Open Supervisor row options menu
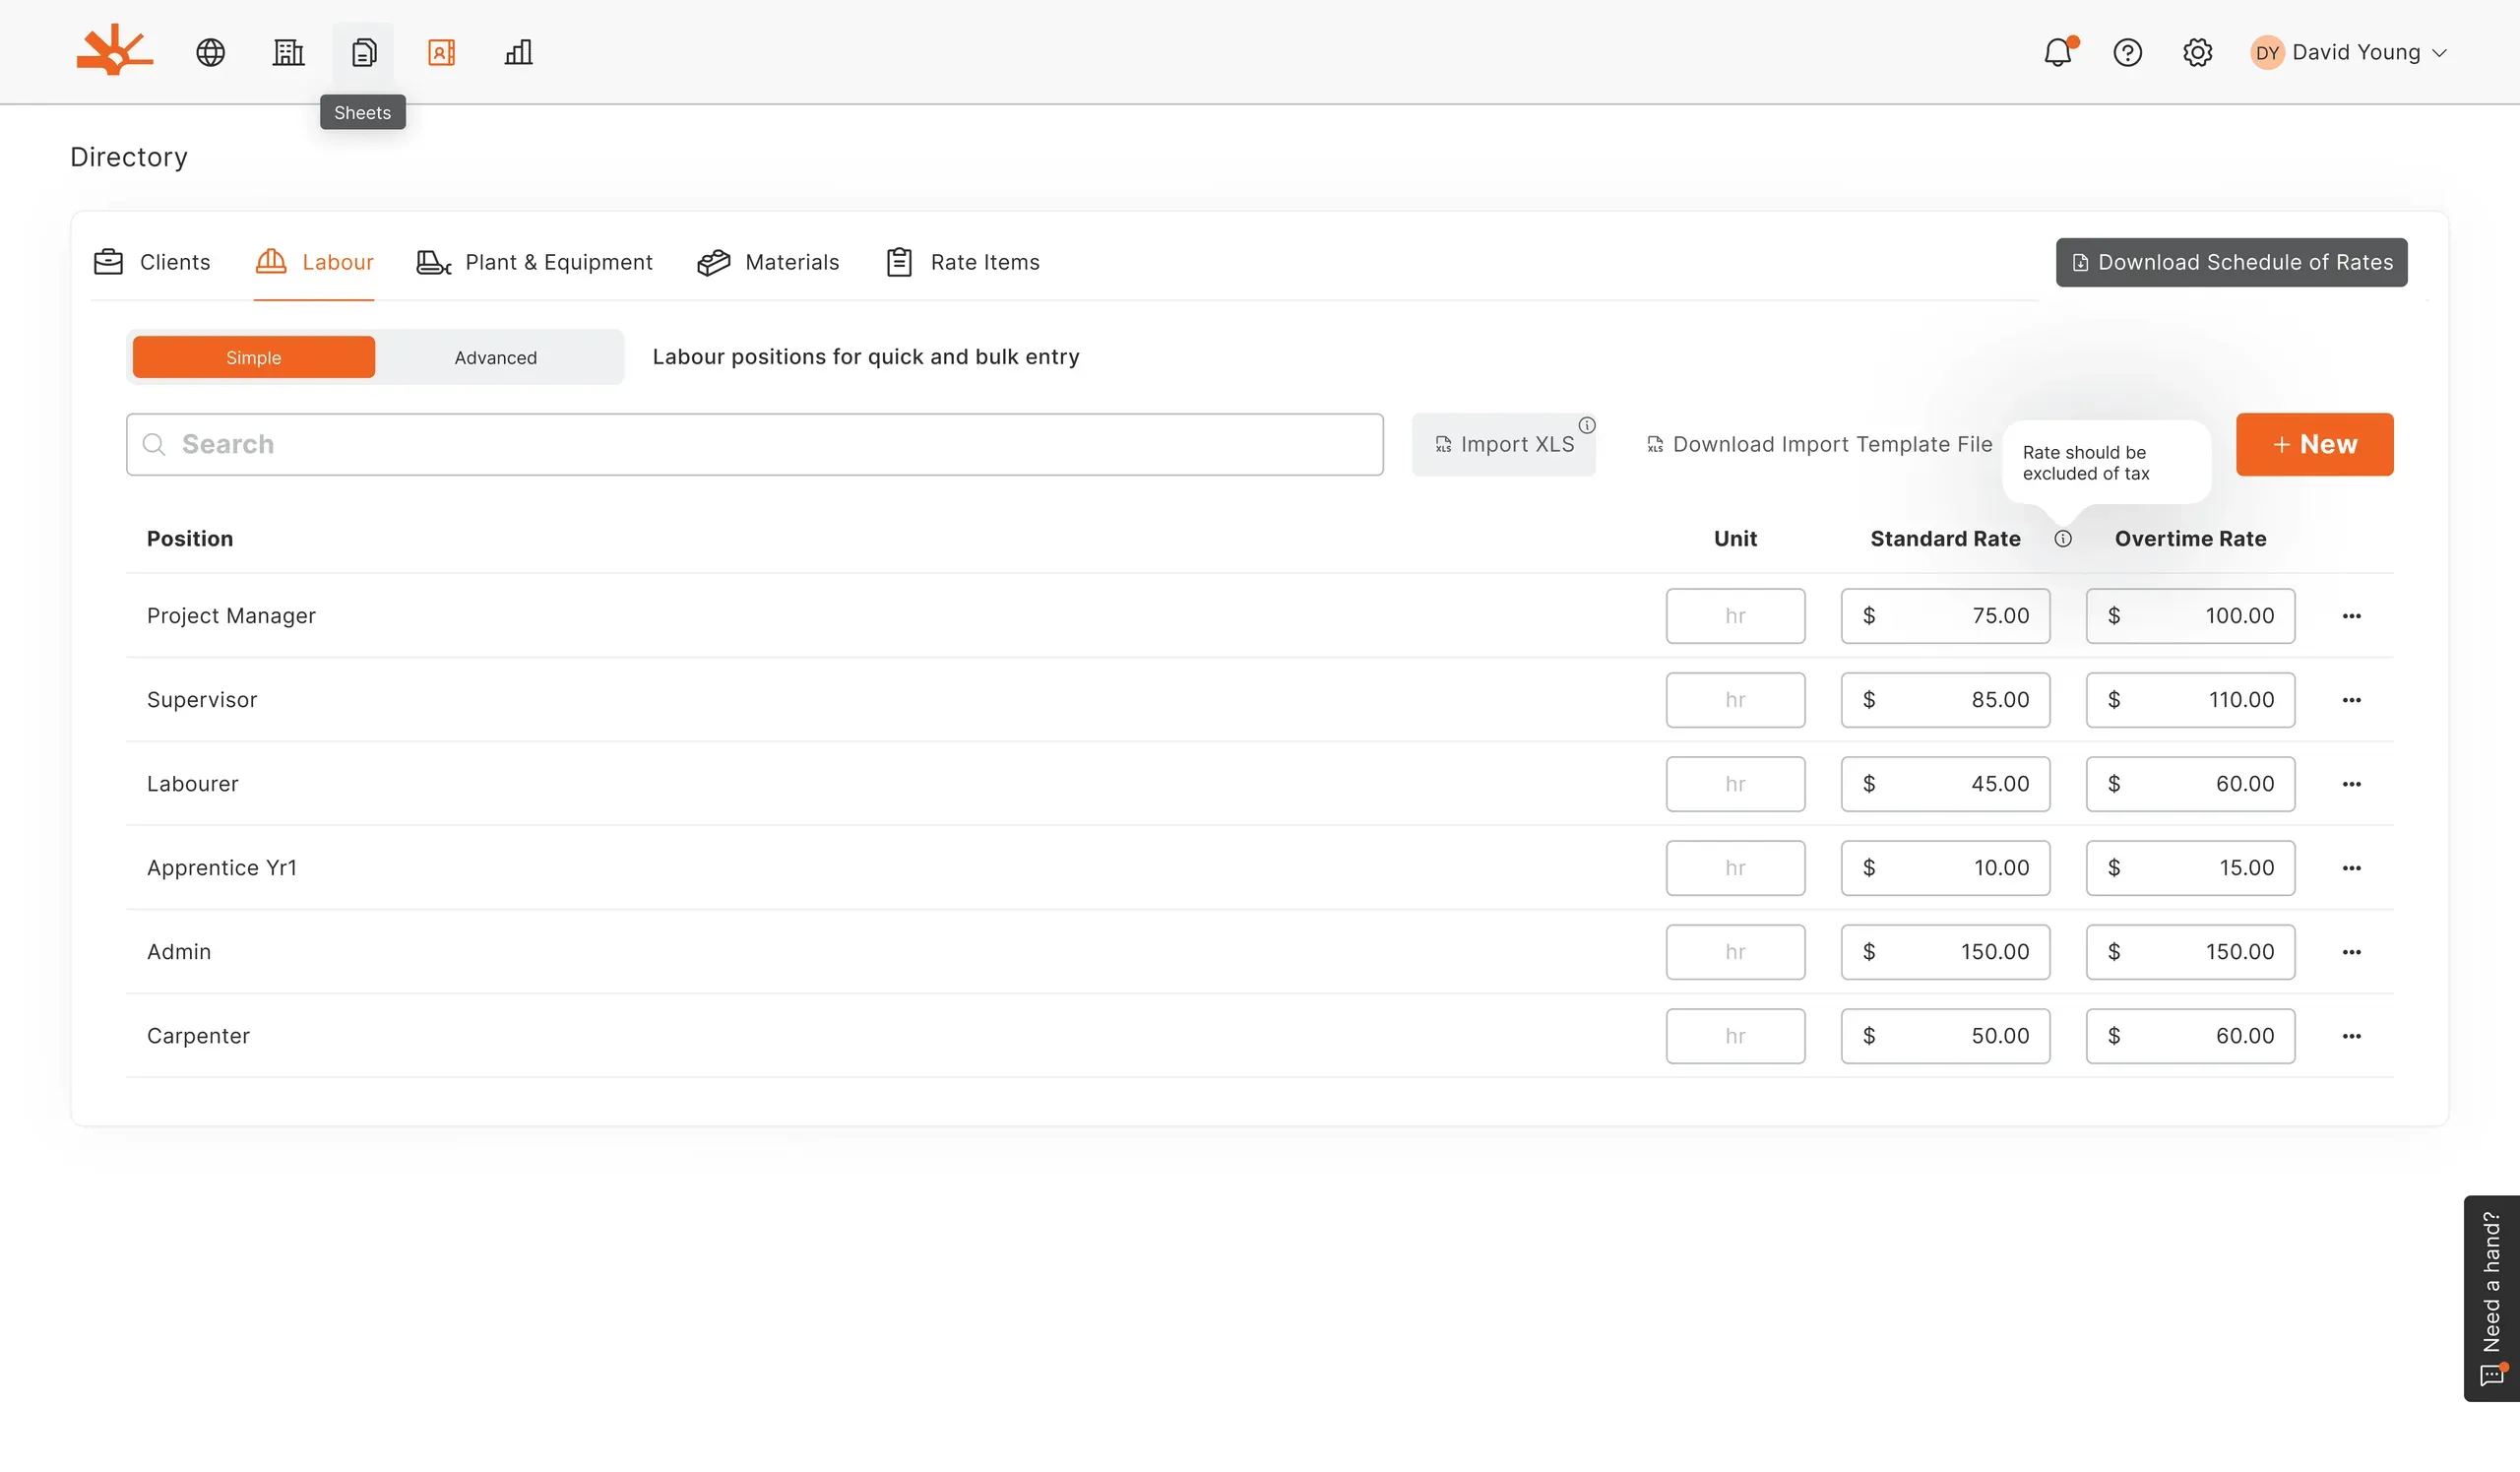Image resolution: width=2520 pixels, height=1472 pixels. [2351, 700]
